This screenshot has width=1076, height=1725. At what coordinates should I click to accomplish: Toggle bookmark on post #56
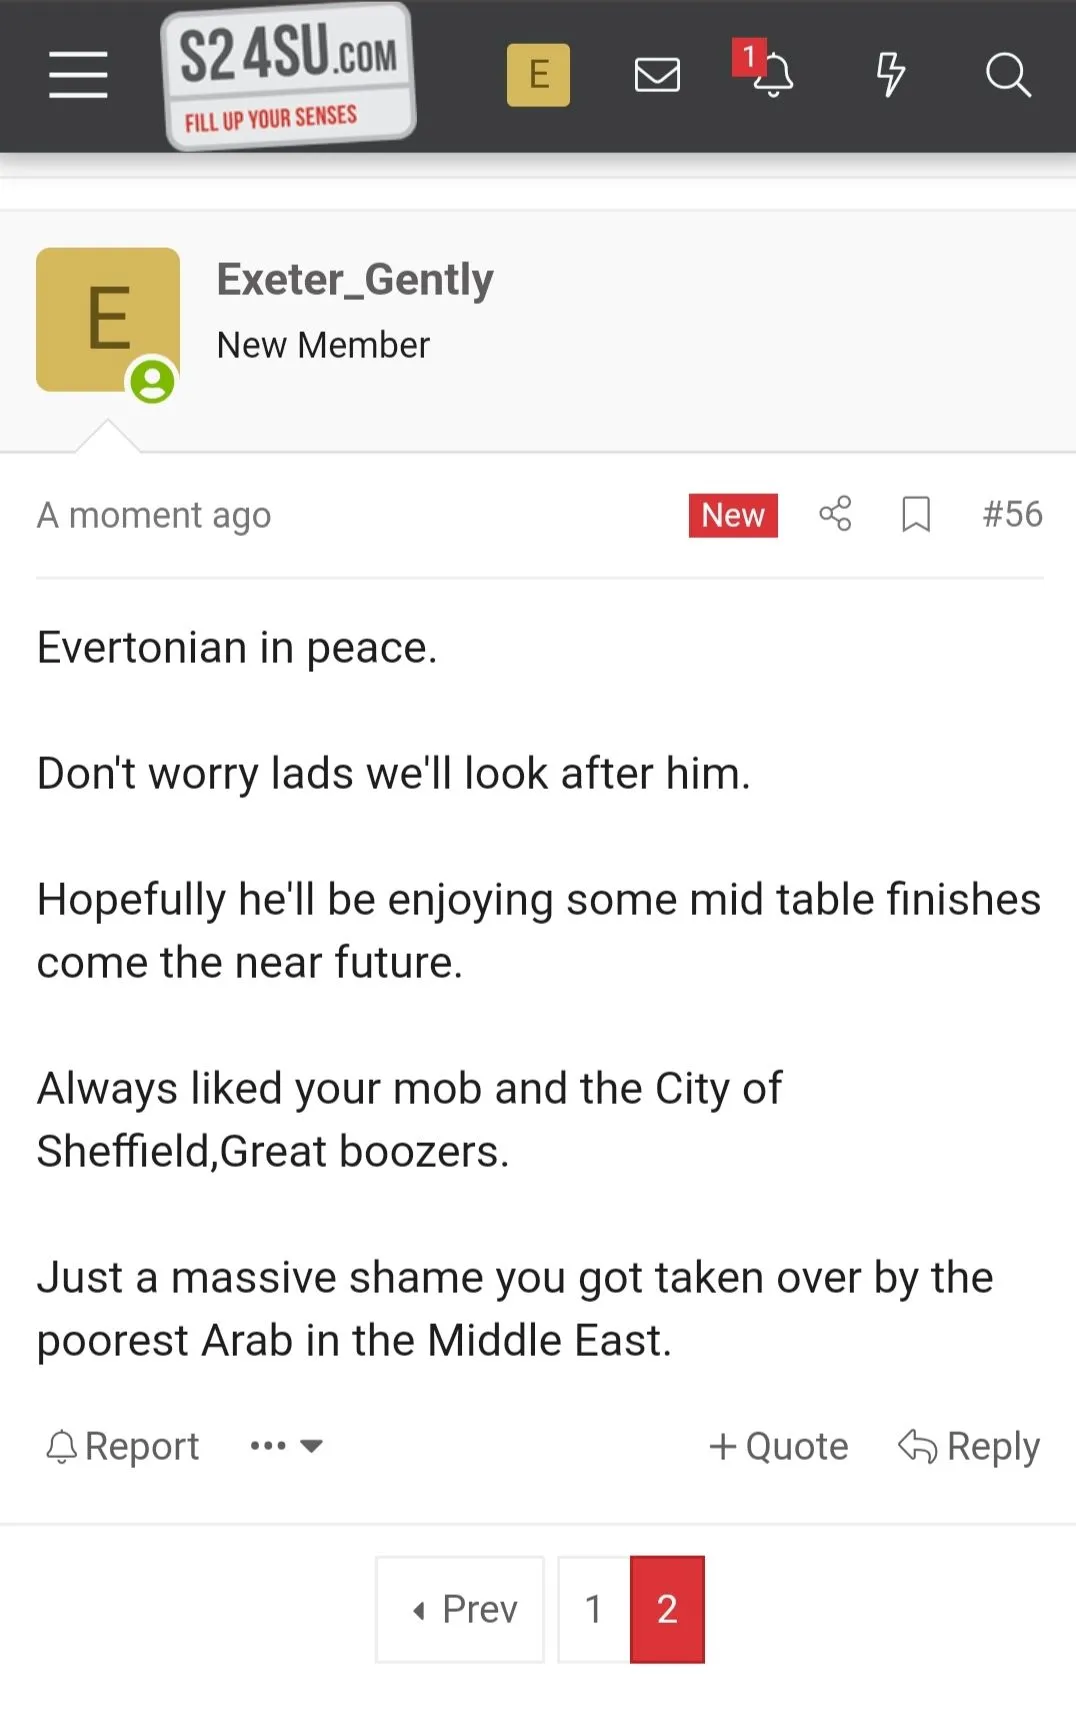pos(916,514)
